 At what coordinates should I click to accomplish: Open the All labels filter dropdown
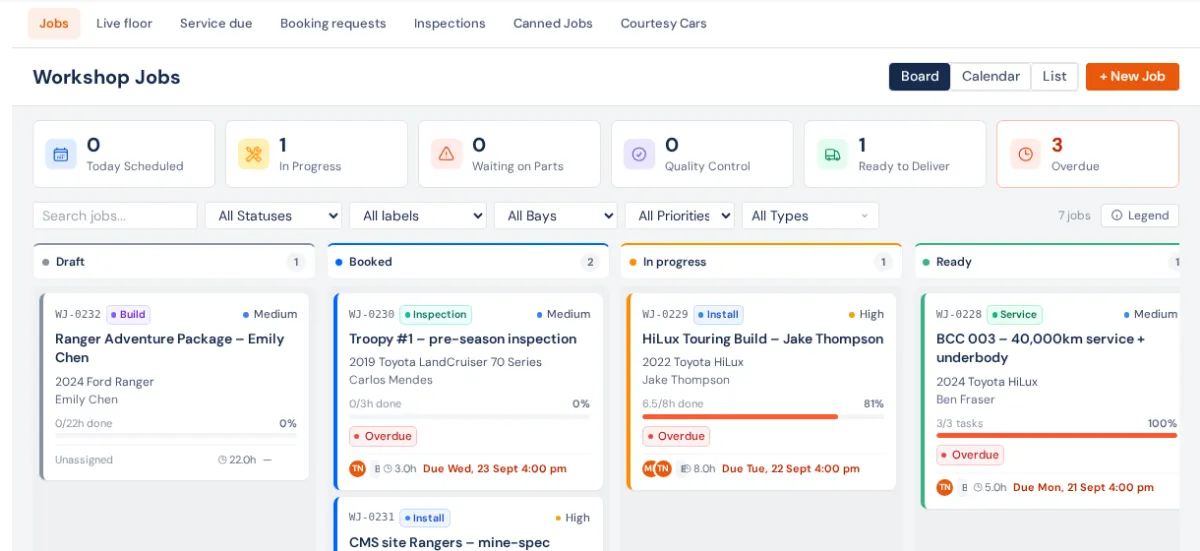pyautogui.click(x=418, y=215)
